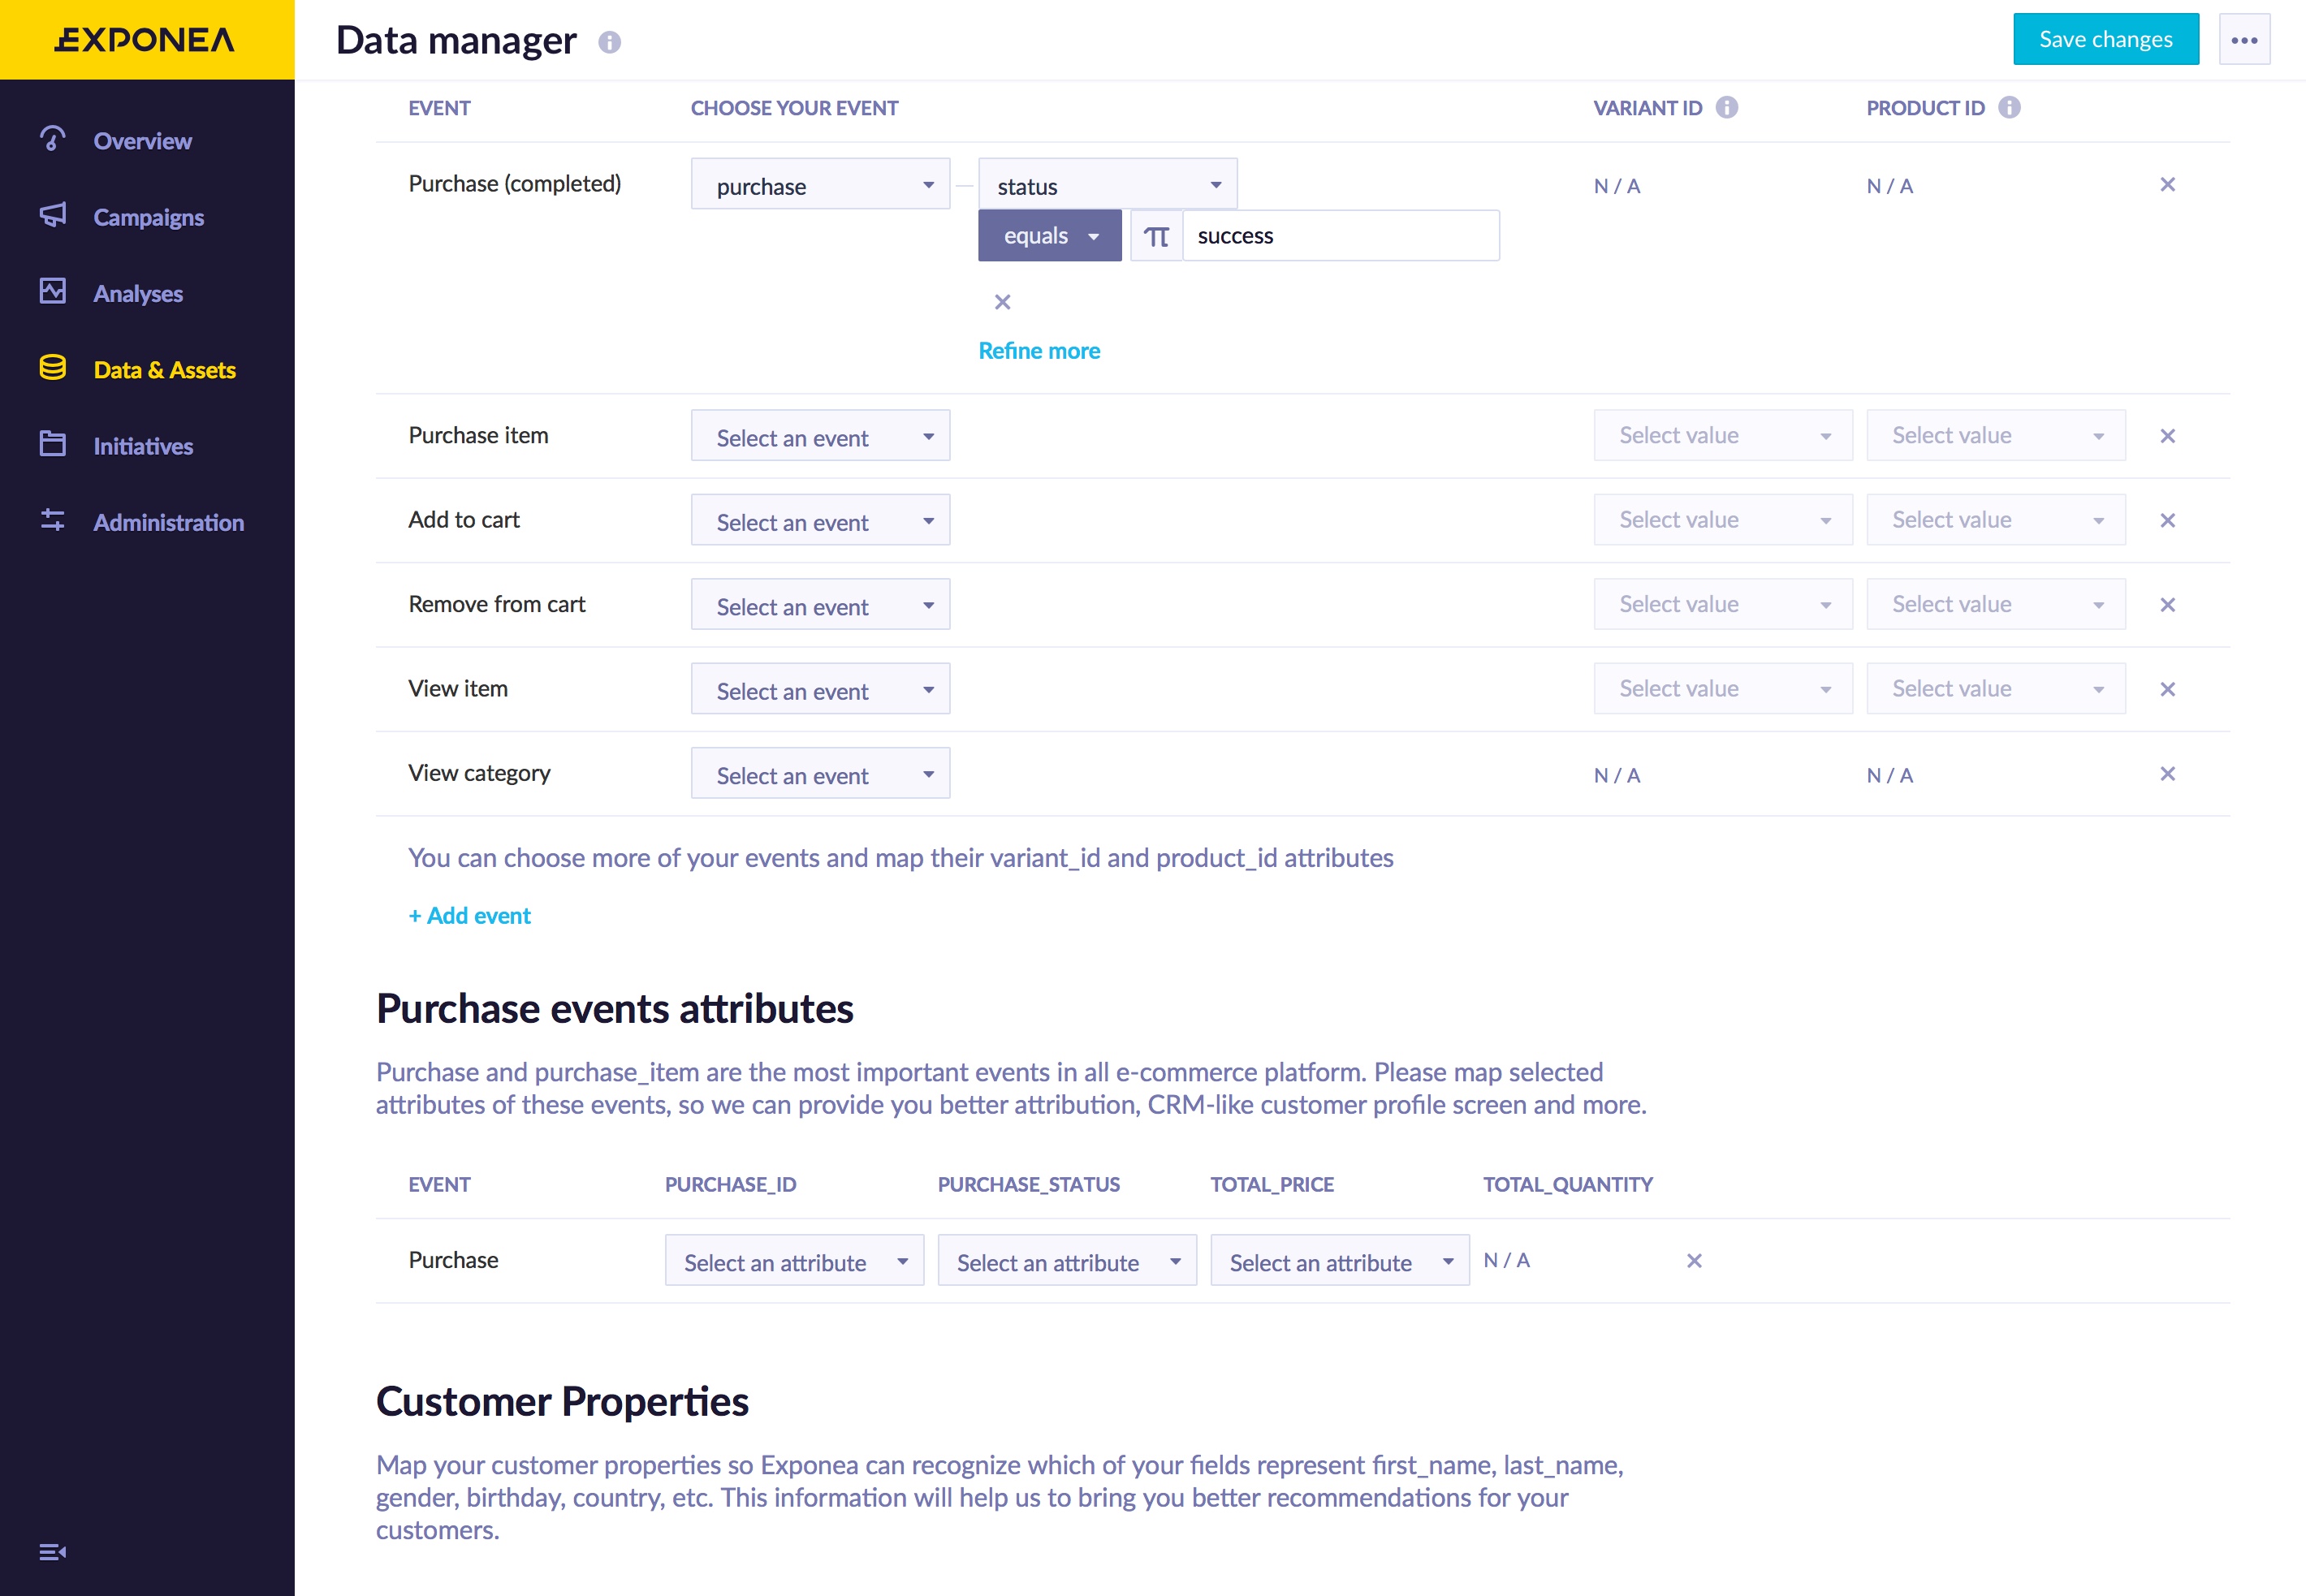
Task: Click the Refine more link
Action: [x=1038, y=351]
